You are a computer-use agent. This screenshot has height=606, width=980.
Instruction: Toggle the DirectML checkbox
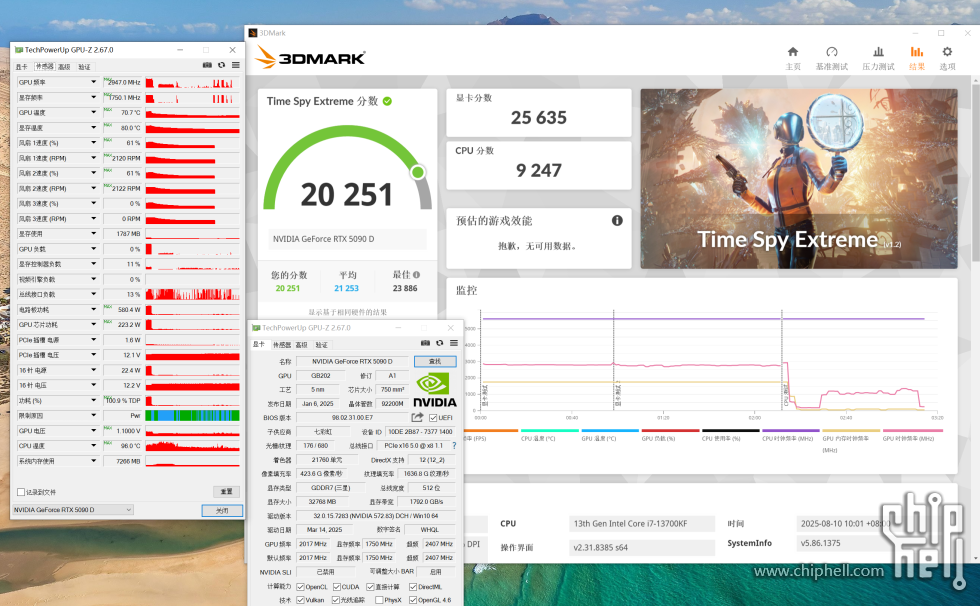(413, 587)
